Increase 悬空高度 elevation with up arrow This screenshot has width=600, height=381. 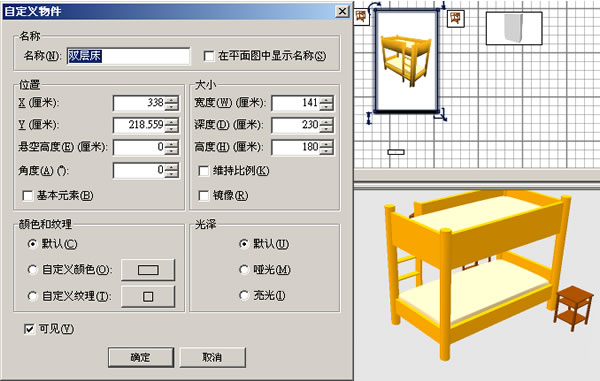[171, 144]
